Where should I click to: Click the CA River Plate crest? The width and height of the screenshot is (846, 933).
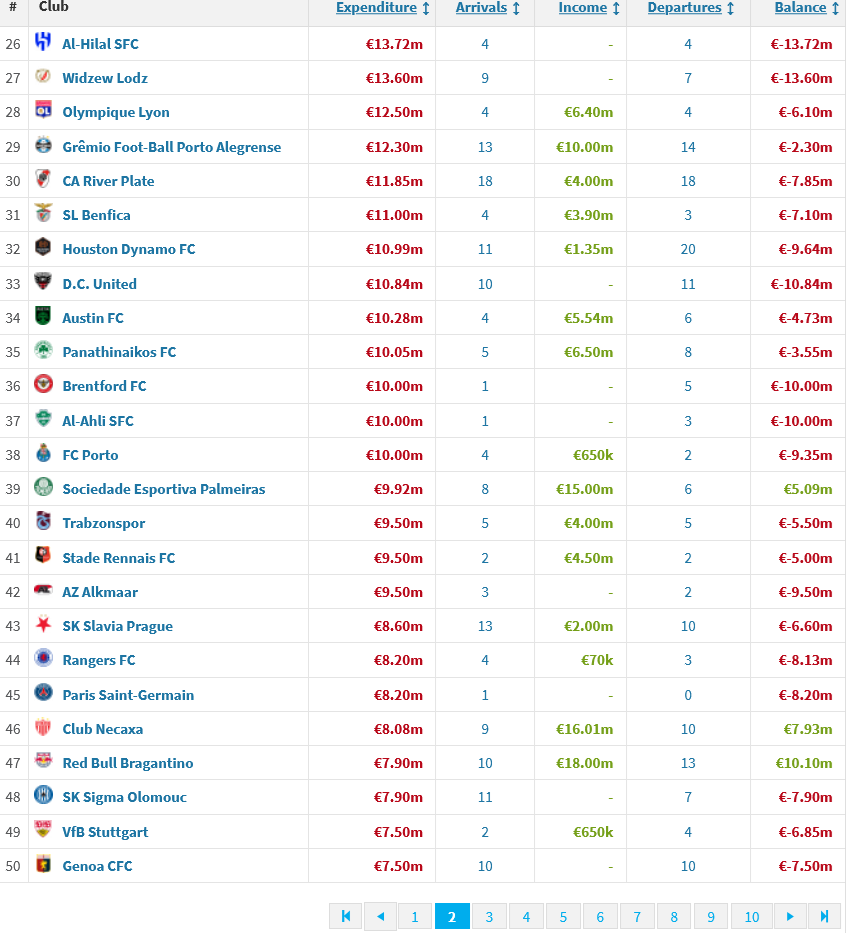(x=40, y=181)
